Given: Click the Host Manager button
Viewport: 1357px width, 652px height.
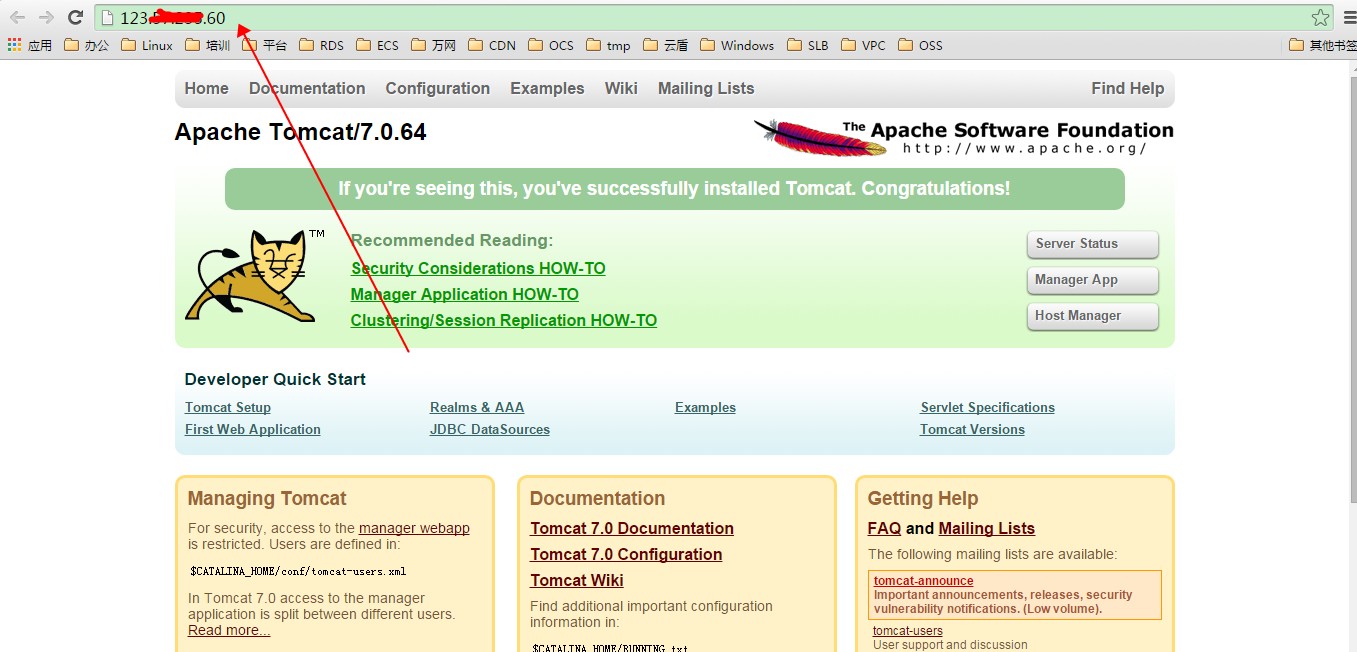Looking at the screenshot, I should [1092, 316].
